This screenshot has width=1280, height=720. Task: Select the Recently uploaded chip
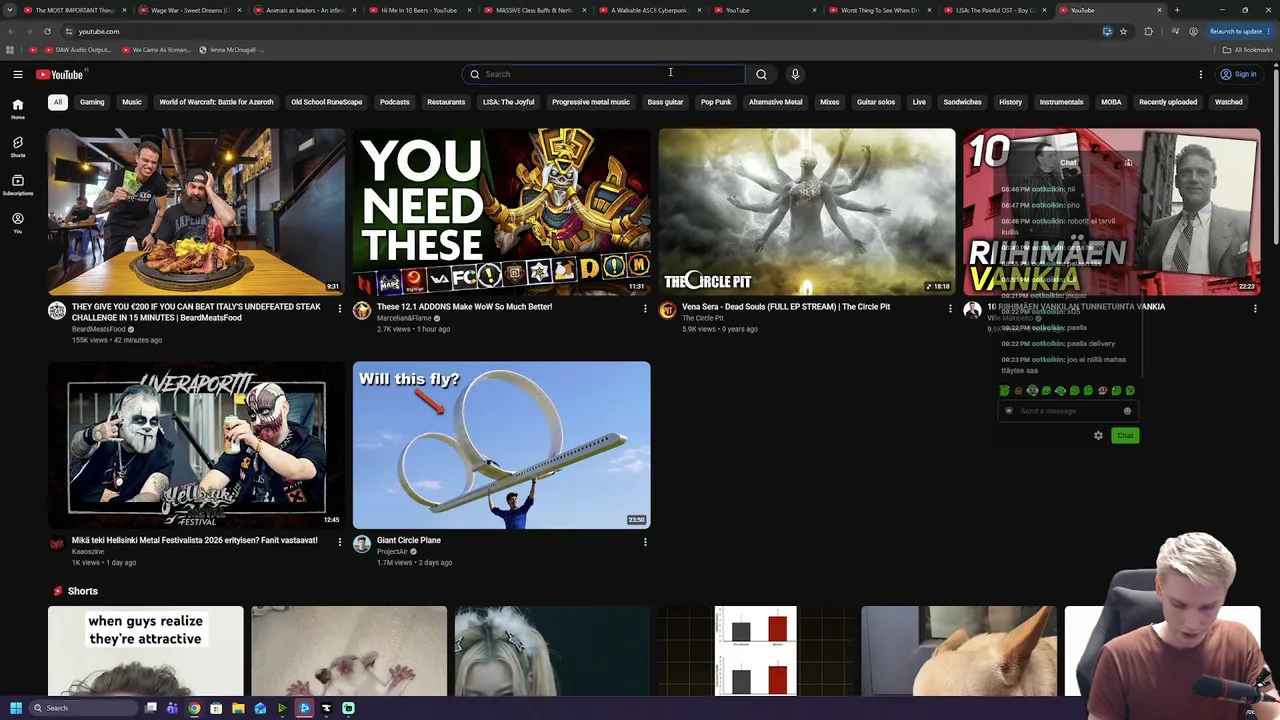point(1168,102)
